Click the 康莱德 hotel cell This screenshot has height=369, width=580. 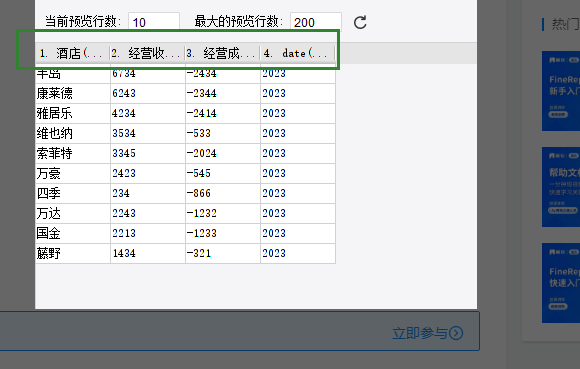point(73,93)
